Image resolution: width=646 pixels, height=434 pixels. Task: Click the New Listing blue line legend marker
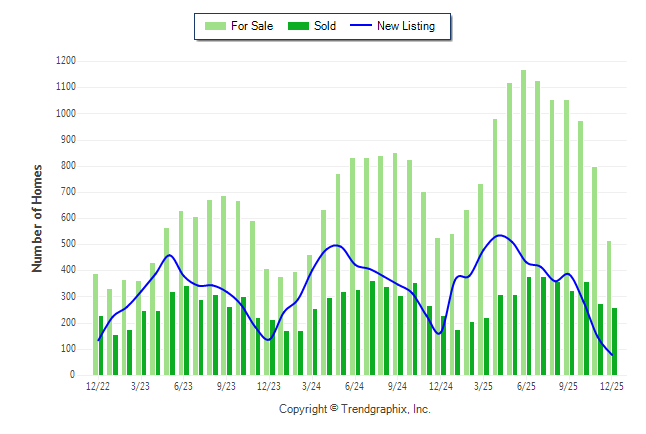coord(362,26)
